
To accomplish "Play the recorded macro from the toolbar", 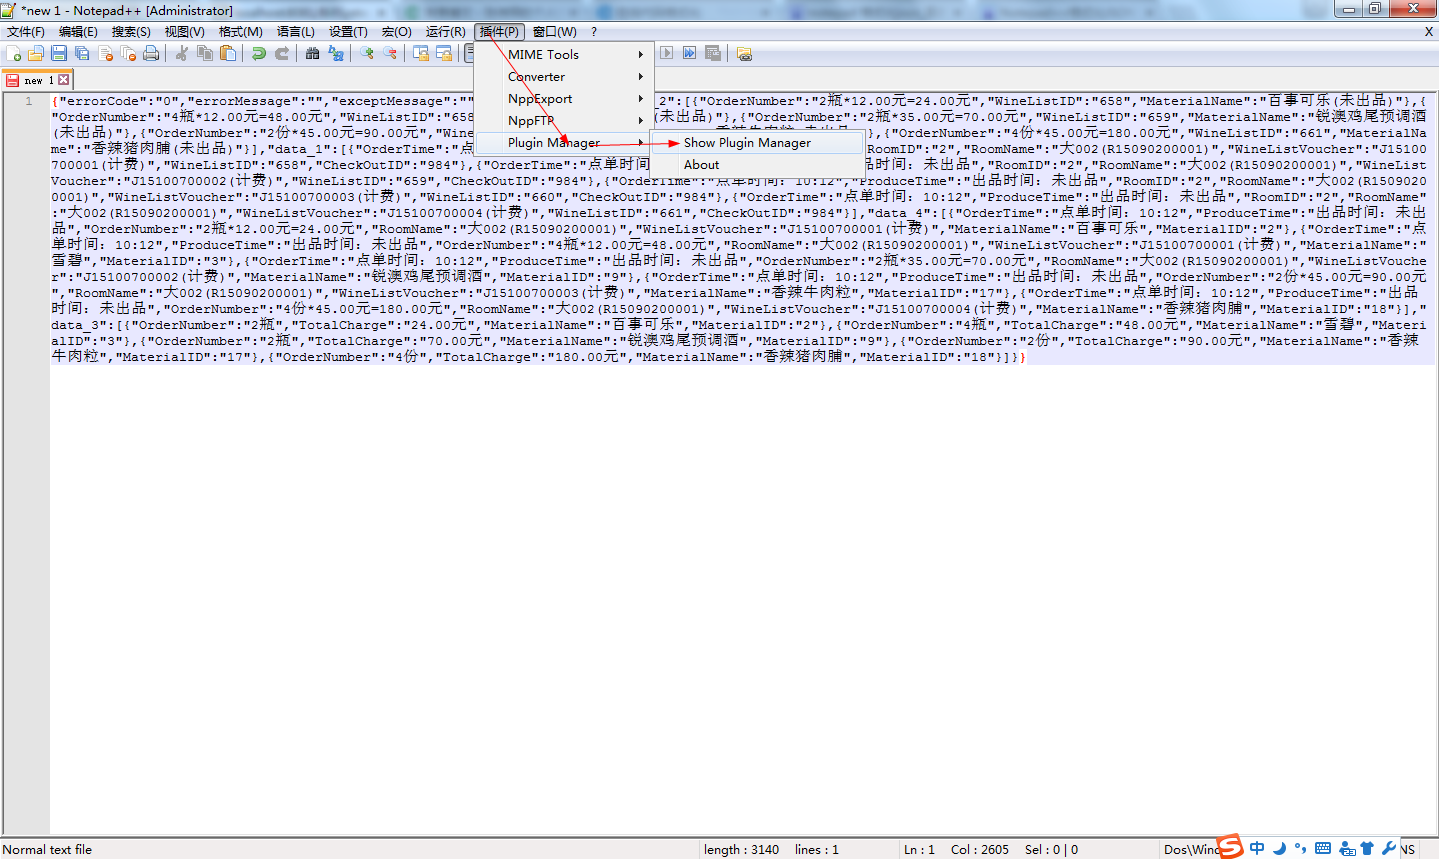I will 666,53.
